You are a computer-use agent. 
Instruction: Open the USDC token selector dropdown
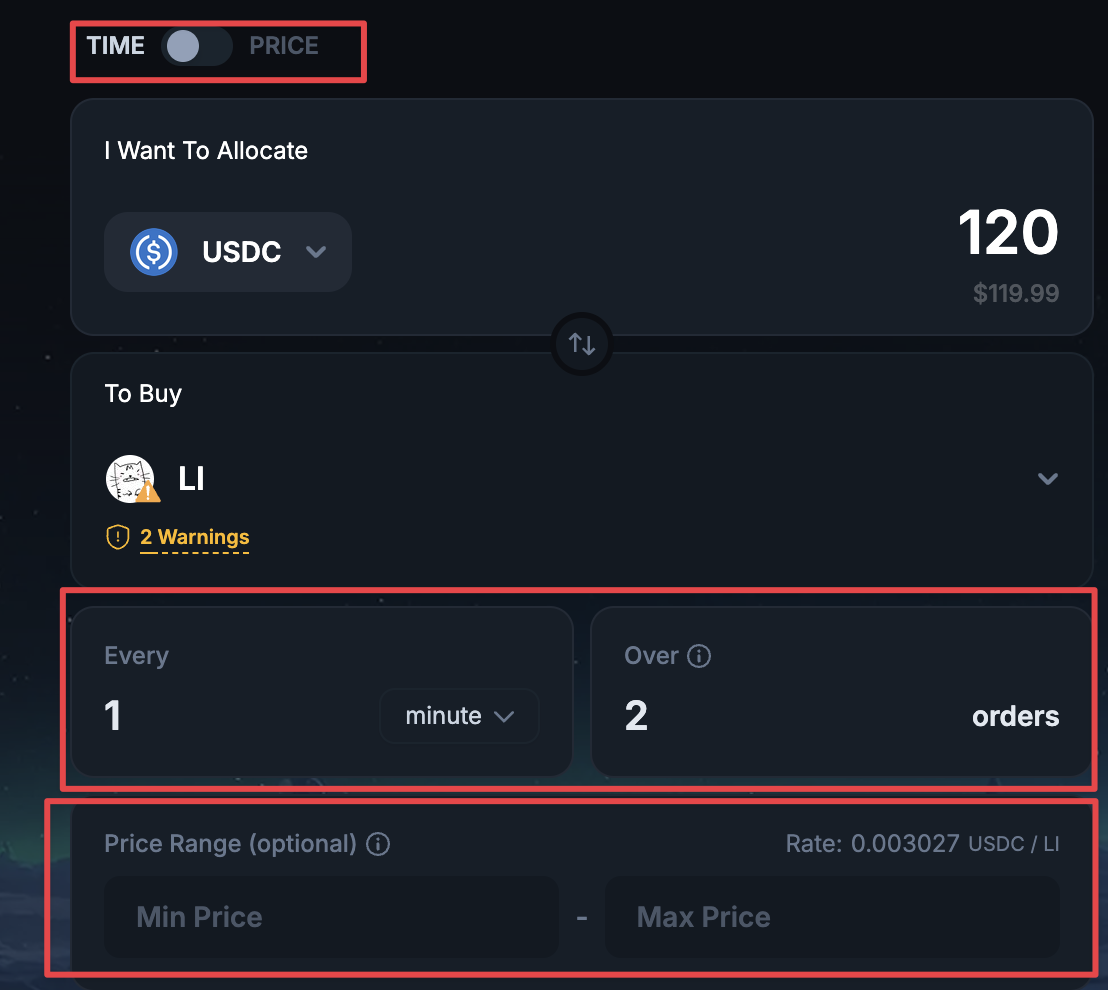pos(228,252)
